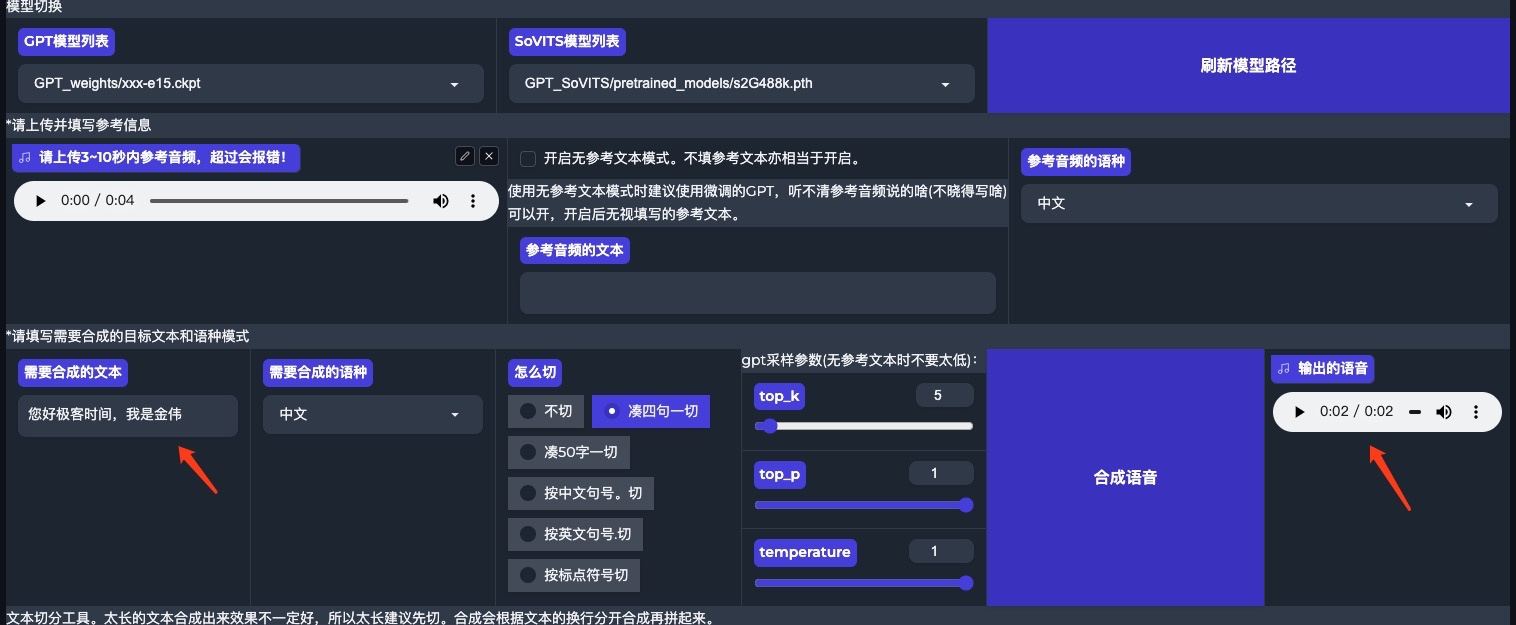Click the 合成语音 button
This screenshot has width=1516, height=625.
coord(1125,478)
